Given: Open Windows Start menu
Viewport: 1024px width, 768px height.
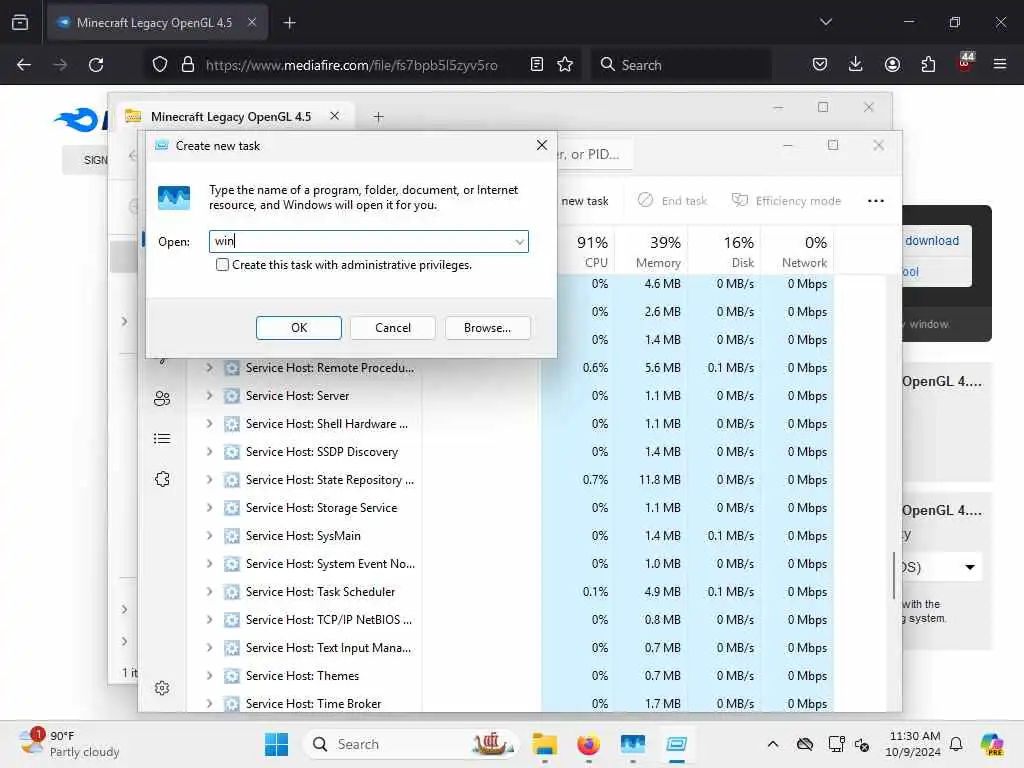Looking at the screenshot, I should (276, 744).
